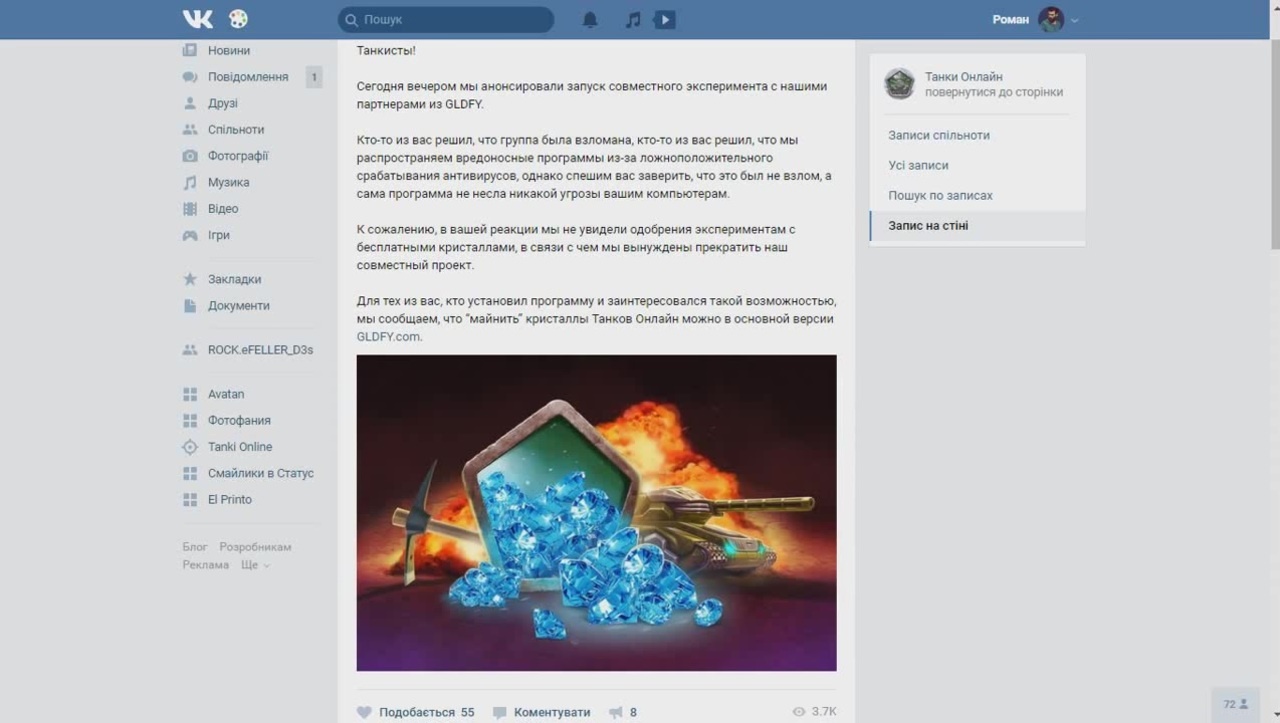The height and width of the screenshot is (723, 1280).
Task: Focus the Пошук search field
Action: (446, 20)
